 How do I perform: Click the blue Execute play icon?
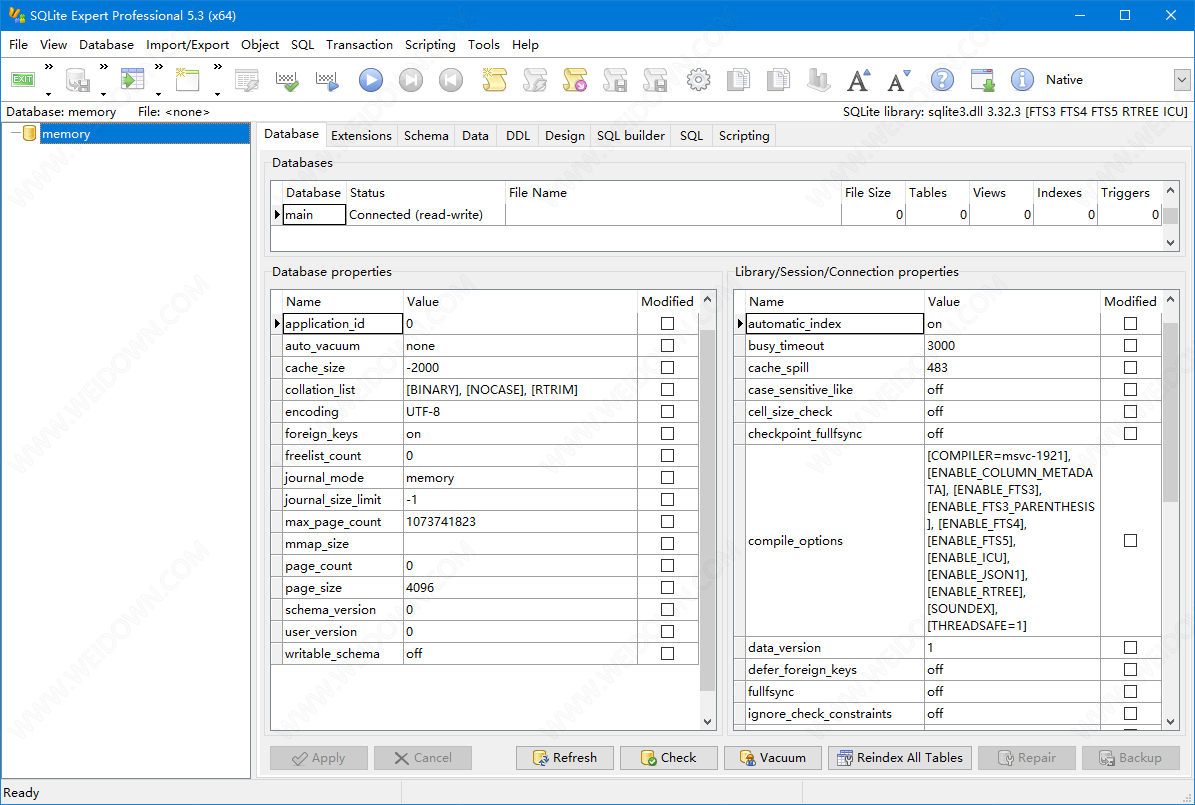coord(371,79)
